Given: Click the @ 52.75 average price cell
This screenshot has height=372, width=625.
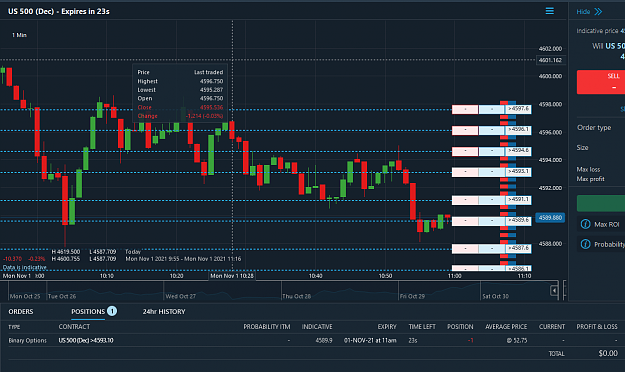Looking at the screenshot, I should coord(517,341).
